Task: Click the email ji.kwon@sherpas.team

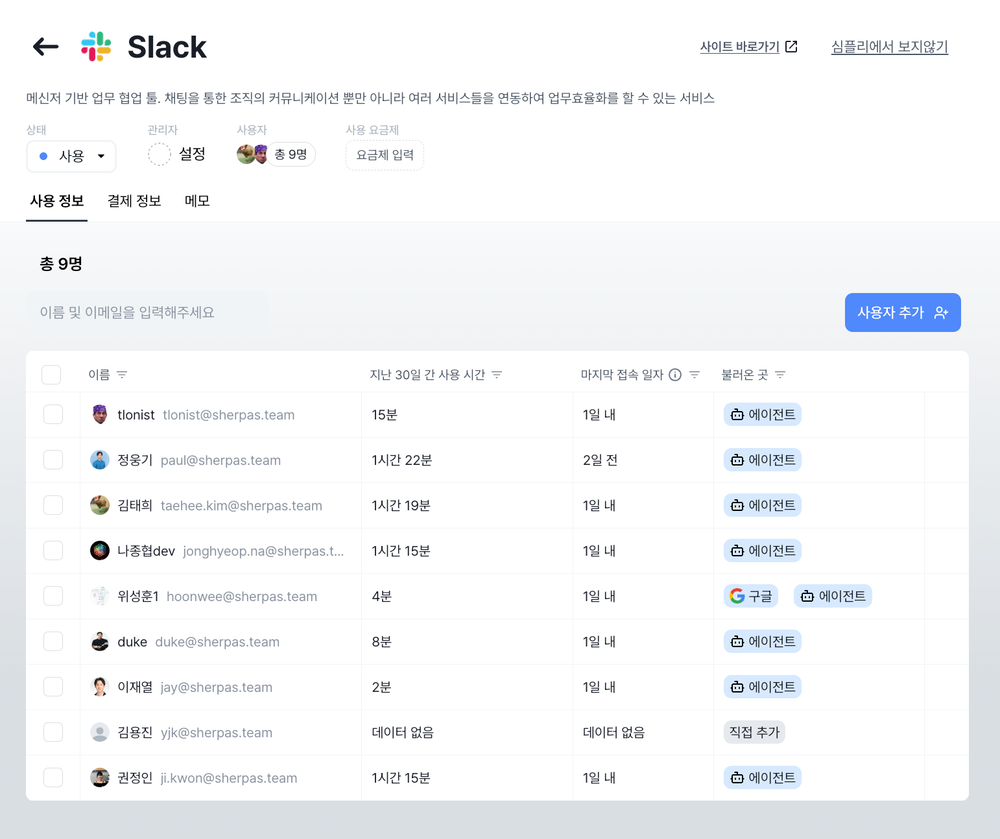Action: (229, 778)
